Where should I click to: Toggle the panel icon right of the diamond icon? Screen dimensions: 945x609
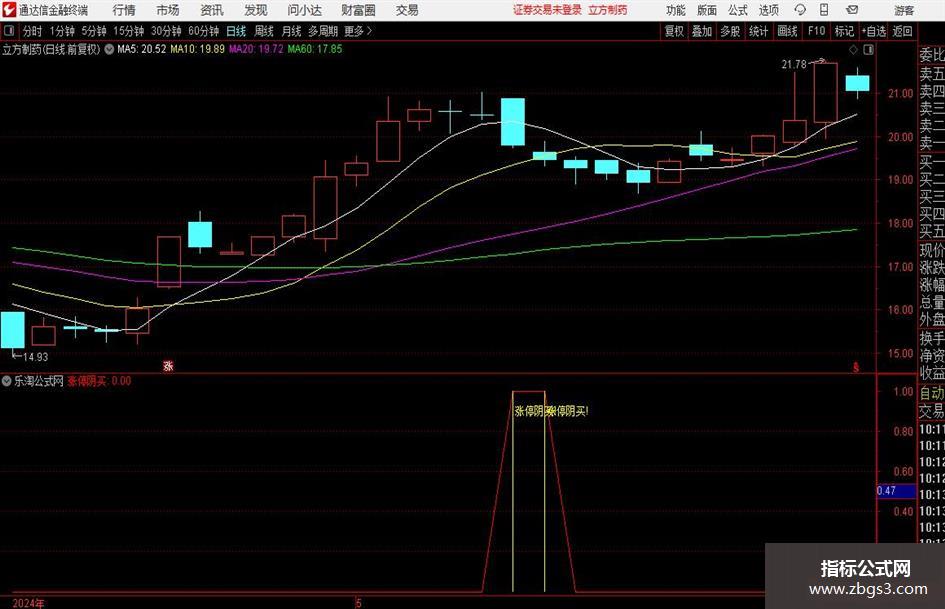tap(868, 50)
